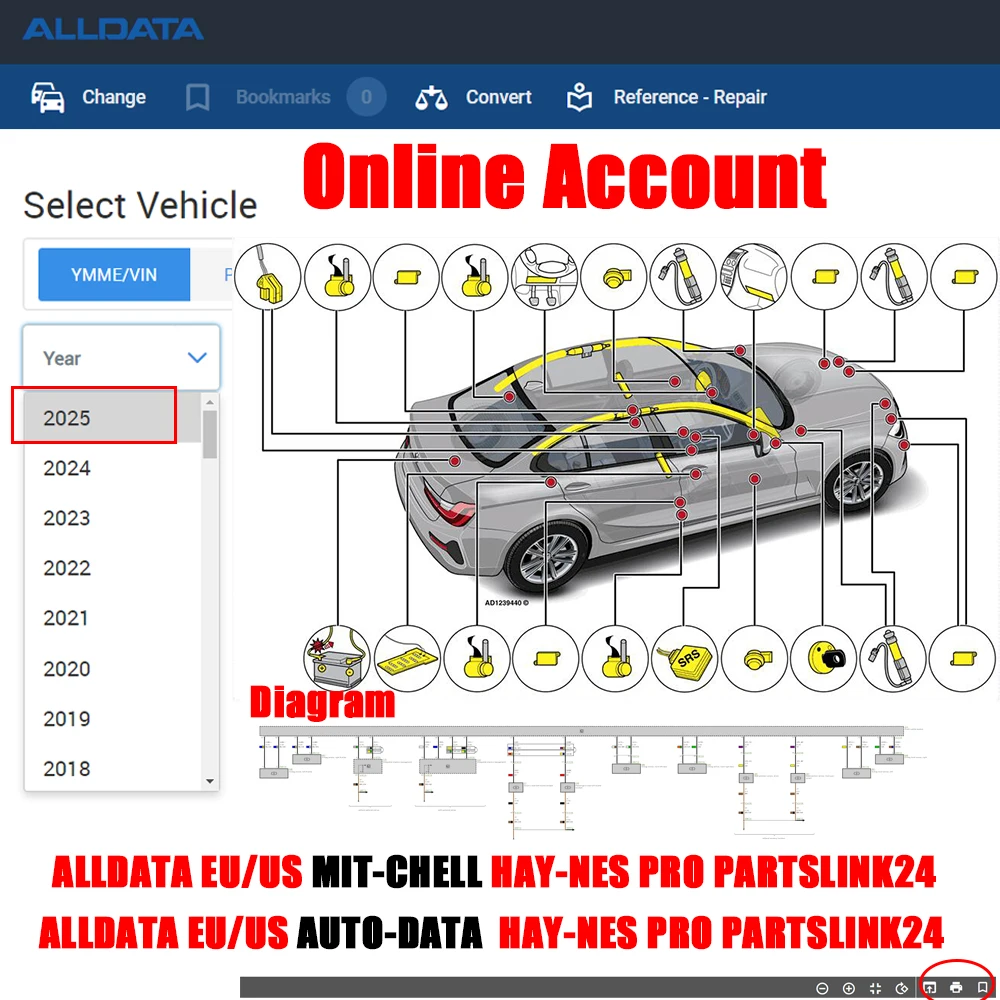Image resolution: width=1000 pixels, height=1000 pixels.
Task: Switch to the partially hidden P tab
Action: 227,274
